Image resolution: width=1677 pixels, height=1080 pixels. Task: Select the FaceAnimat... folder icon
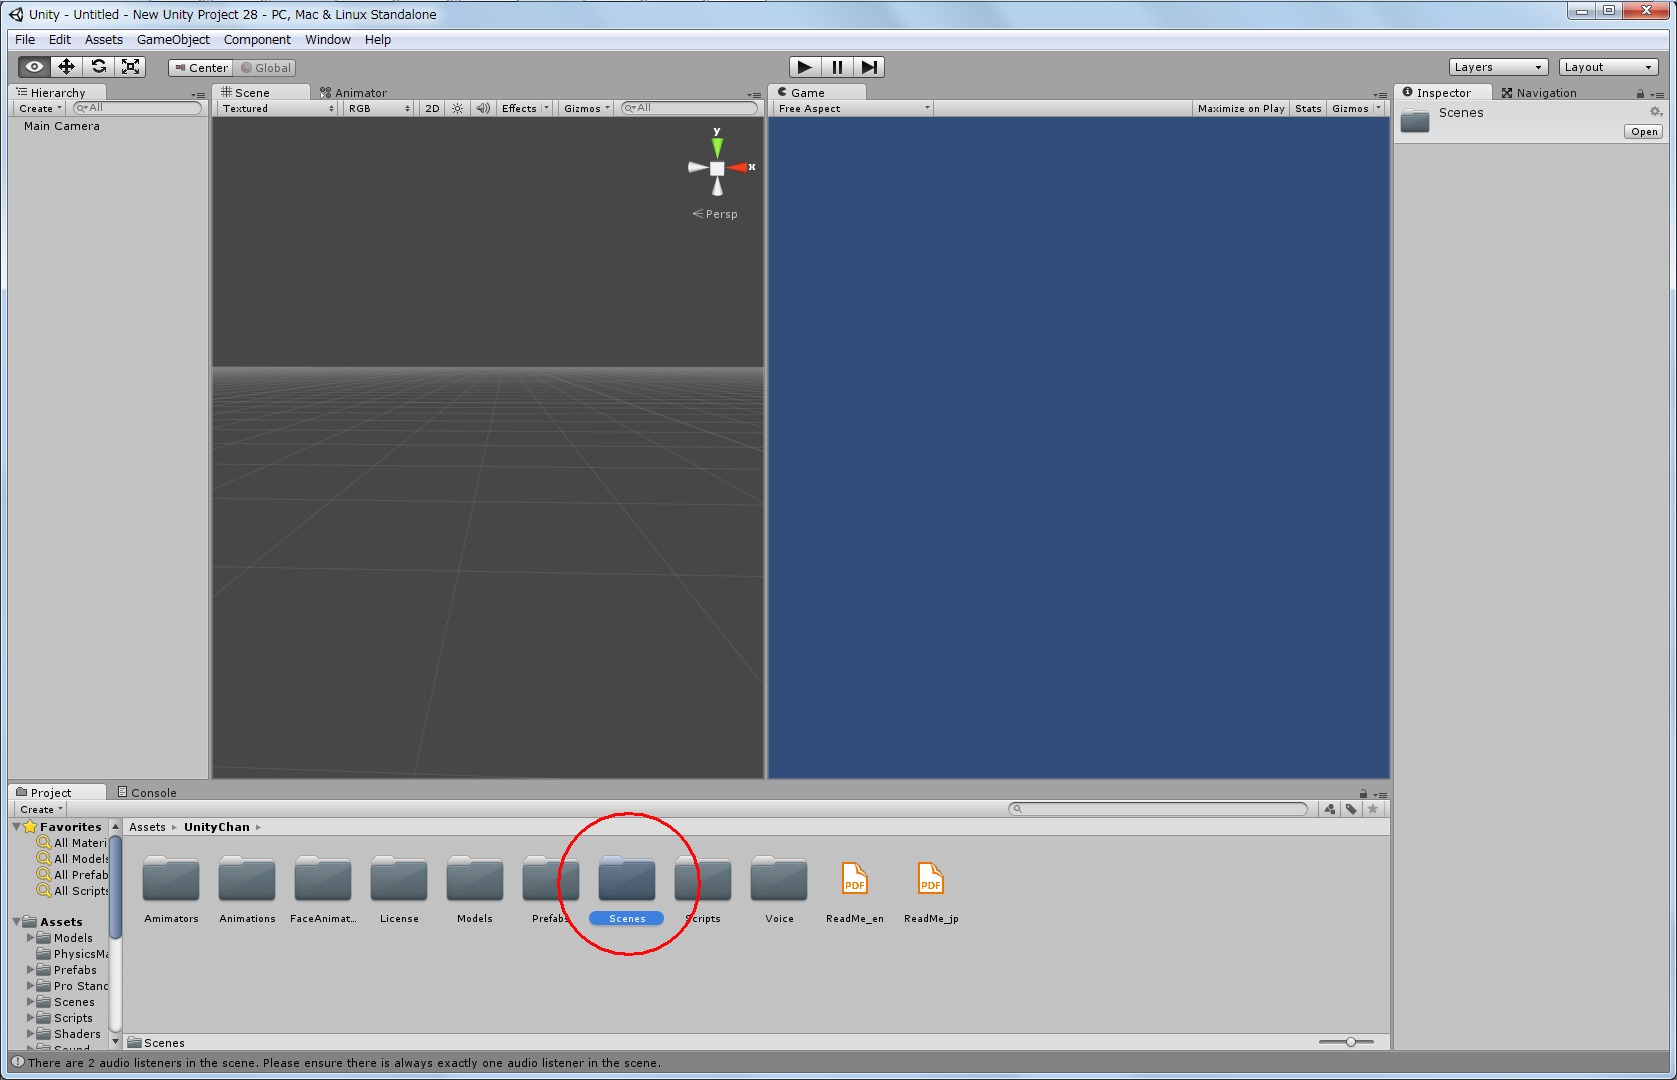[x=323, y=880]
